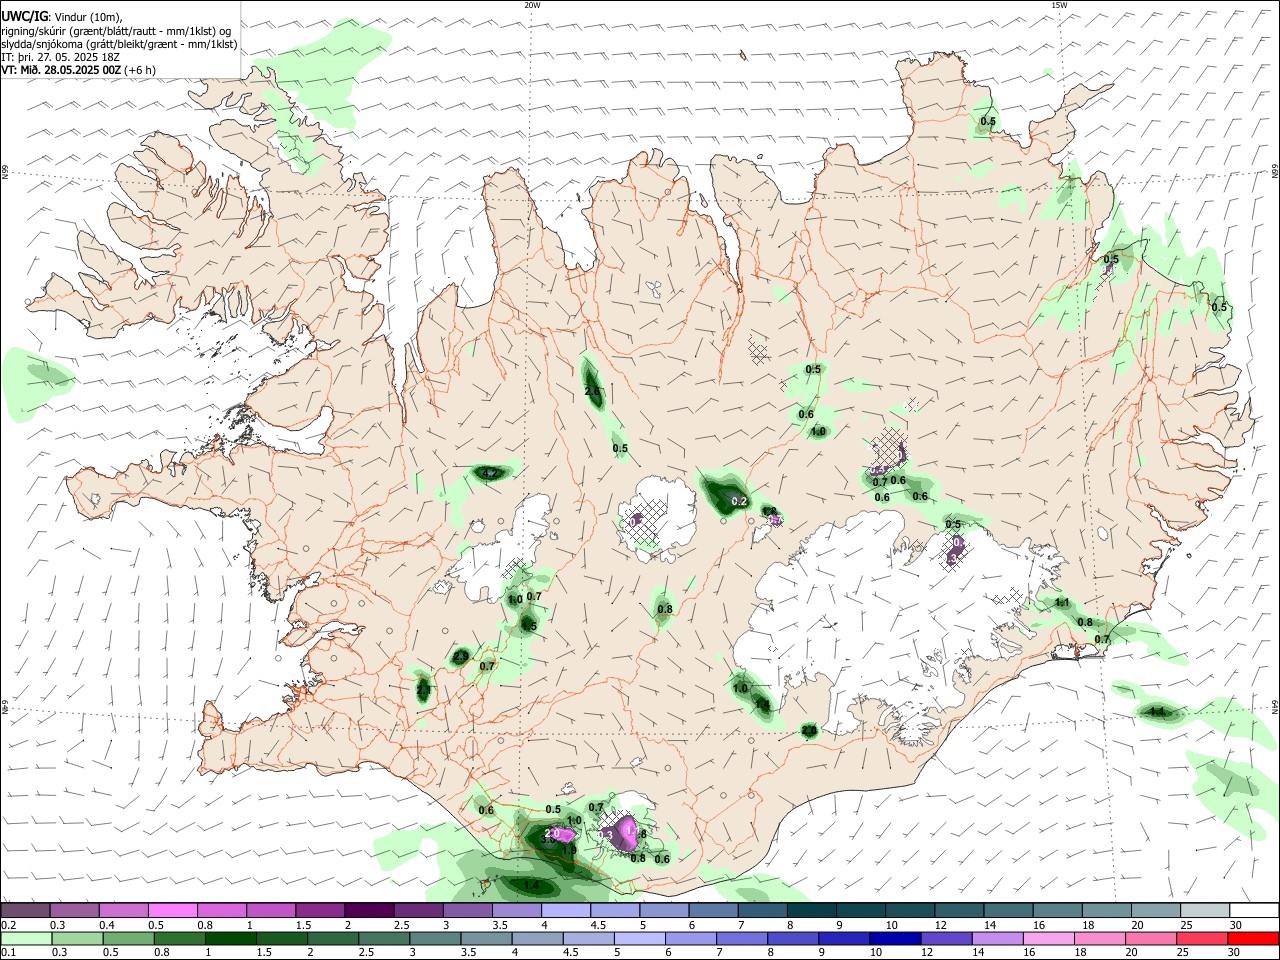Viewport: 1280px width, 960px height.
Task: Click the crimson 25–30 rain legend swatch
Action: (x=1200, y=938)
